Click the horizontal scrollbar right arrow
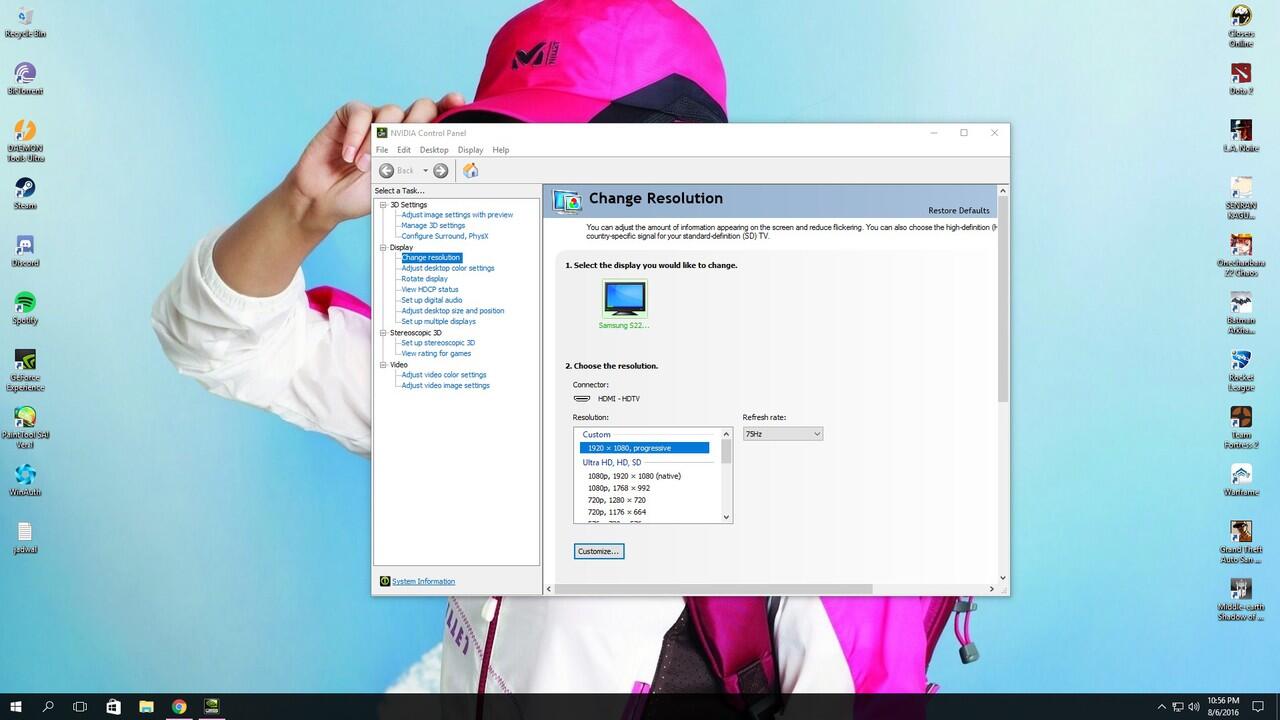Viewport: 1280px width, 720px height. (x=991, y=589)
